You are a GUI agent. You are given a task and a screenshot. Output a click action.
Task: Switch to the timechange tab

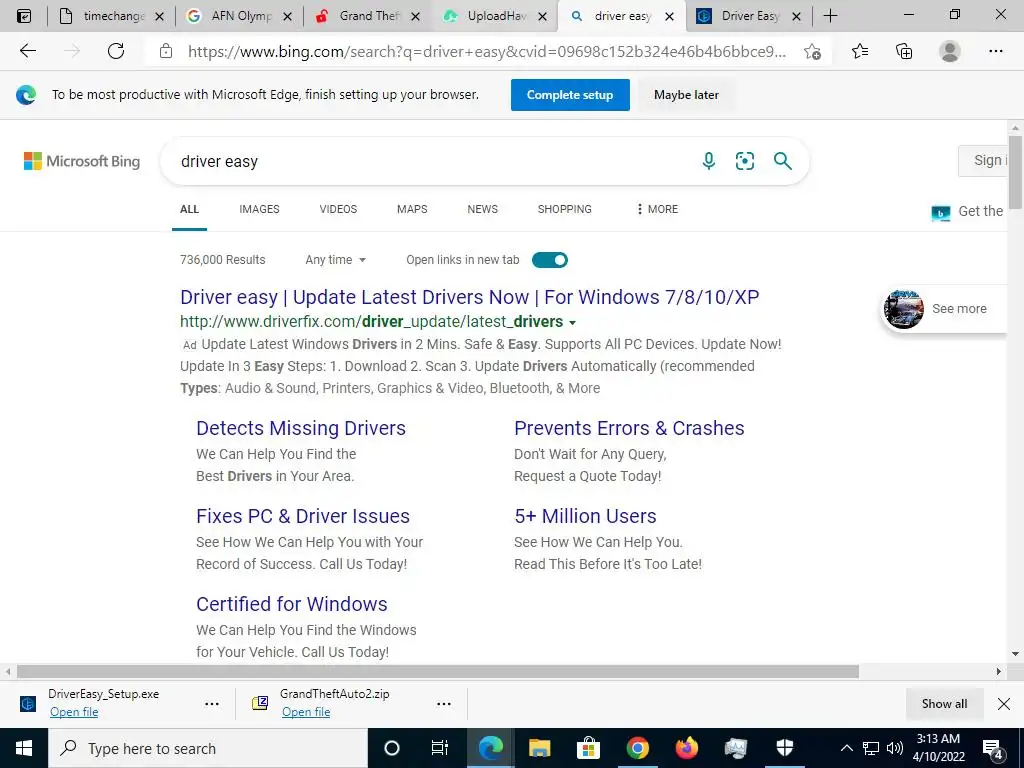tap(111, 16)
